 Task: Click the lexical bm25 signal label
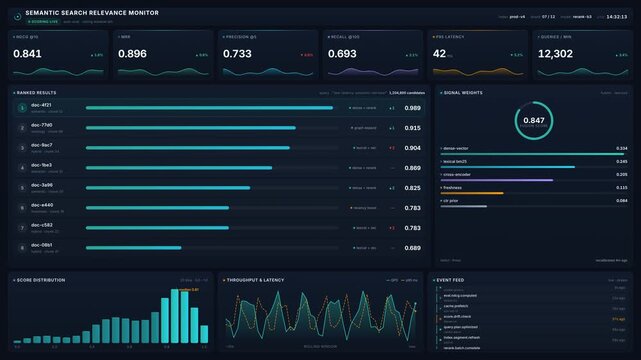[x=455, y=161]
